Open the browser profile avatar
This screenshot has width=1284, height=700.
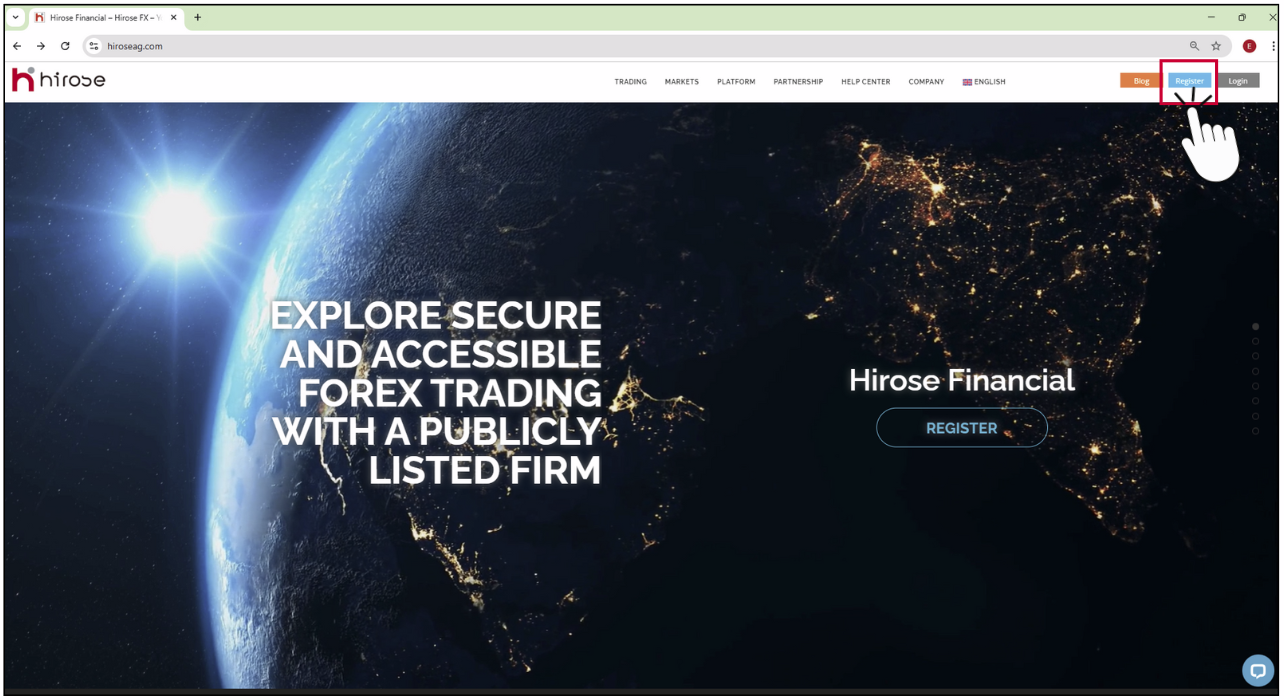point(1248,46)
